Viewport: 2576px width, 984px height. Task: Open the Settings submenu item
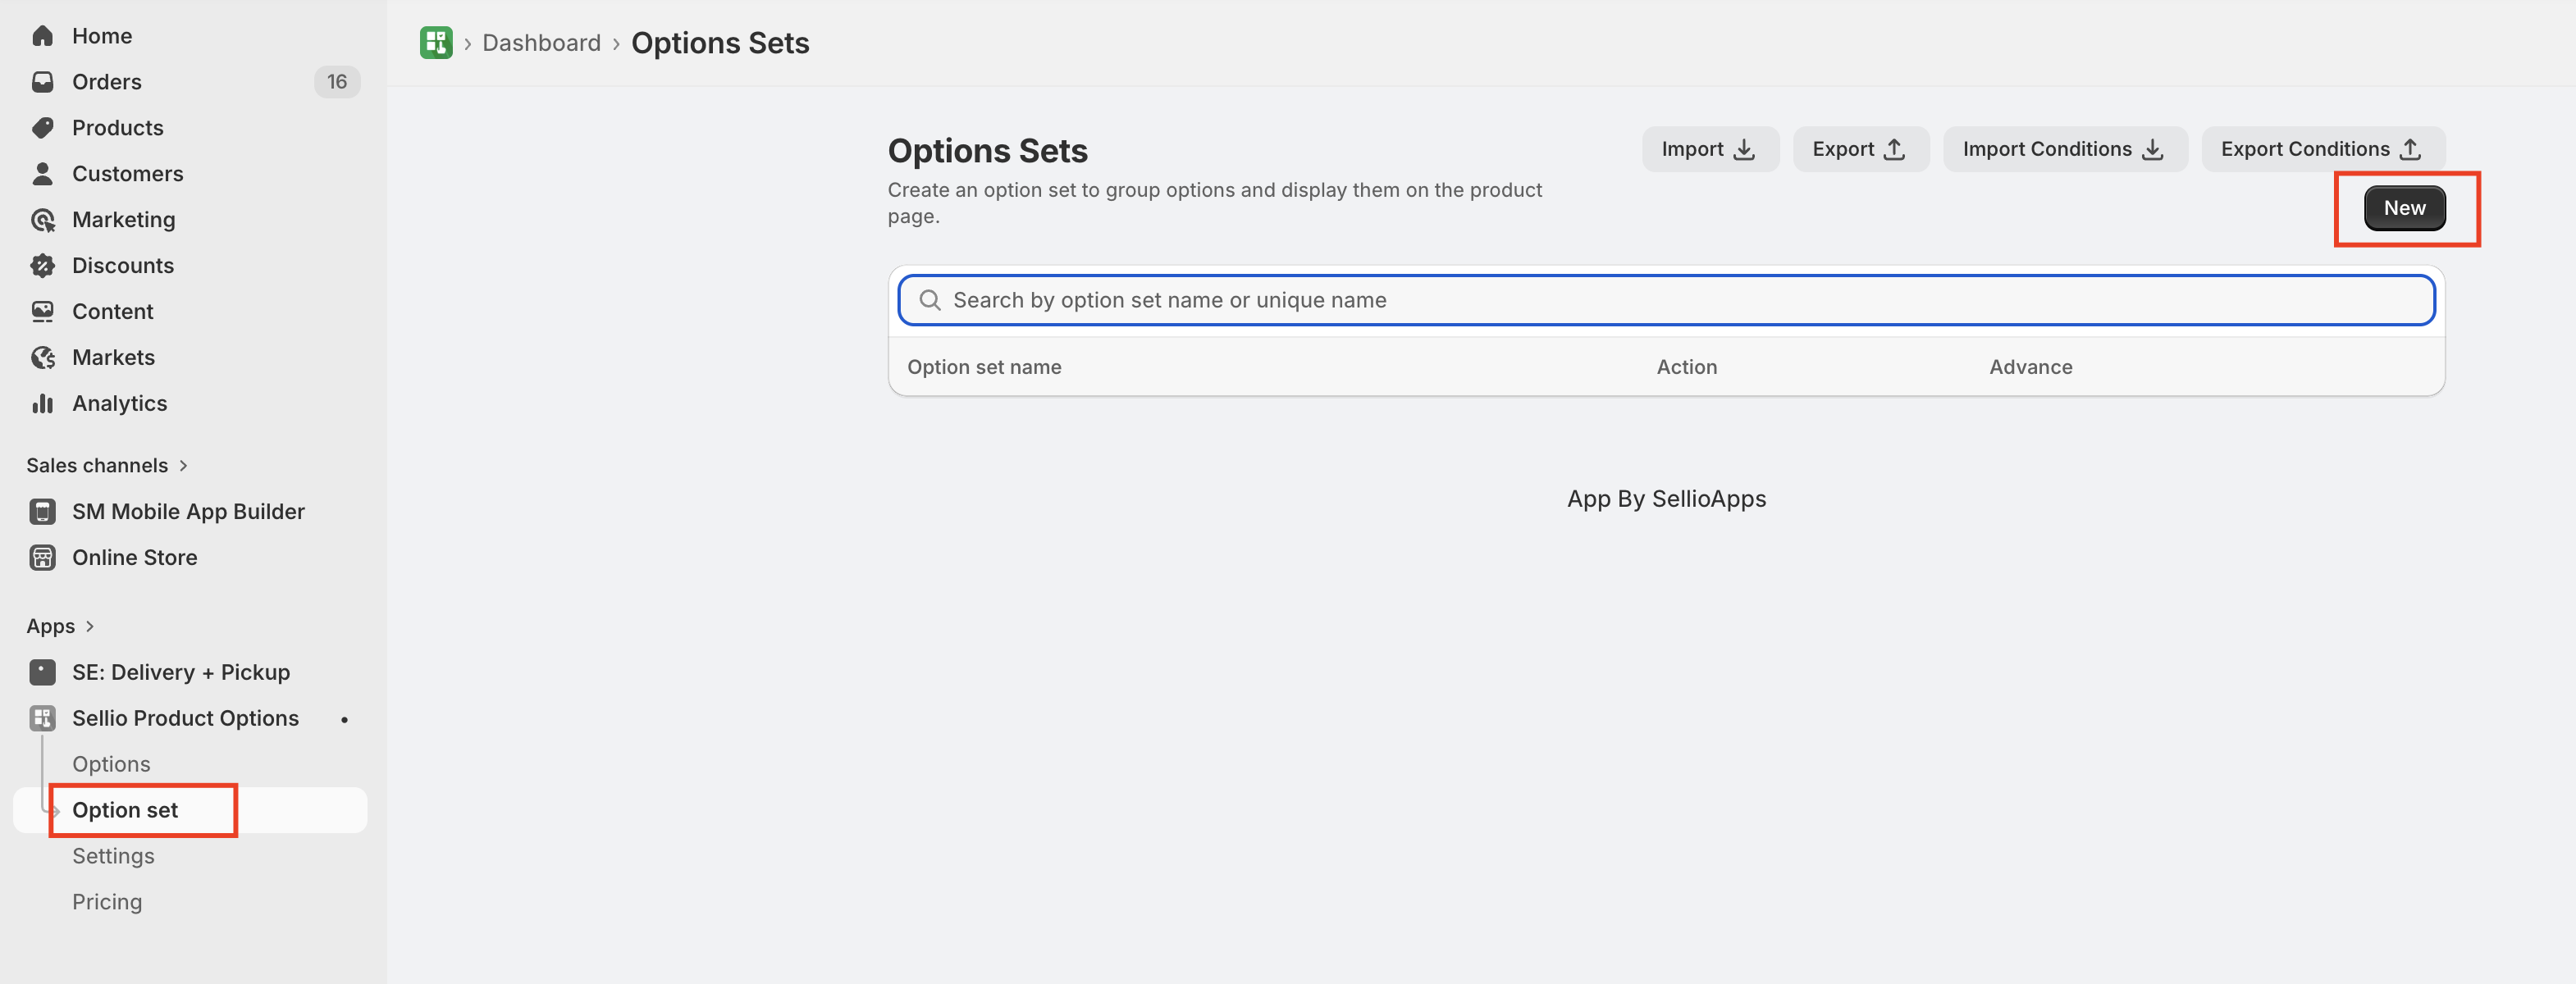click(x=113, y=857)
